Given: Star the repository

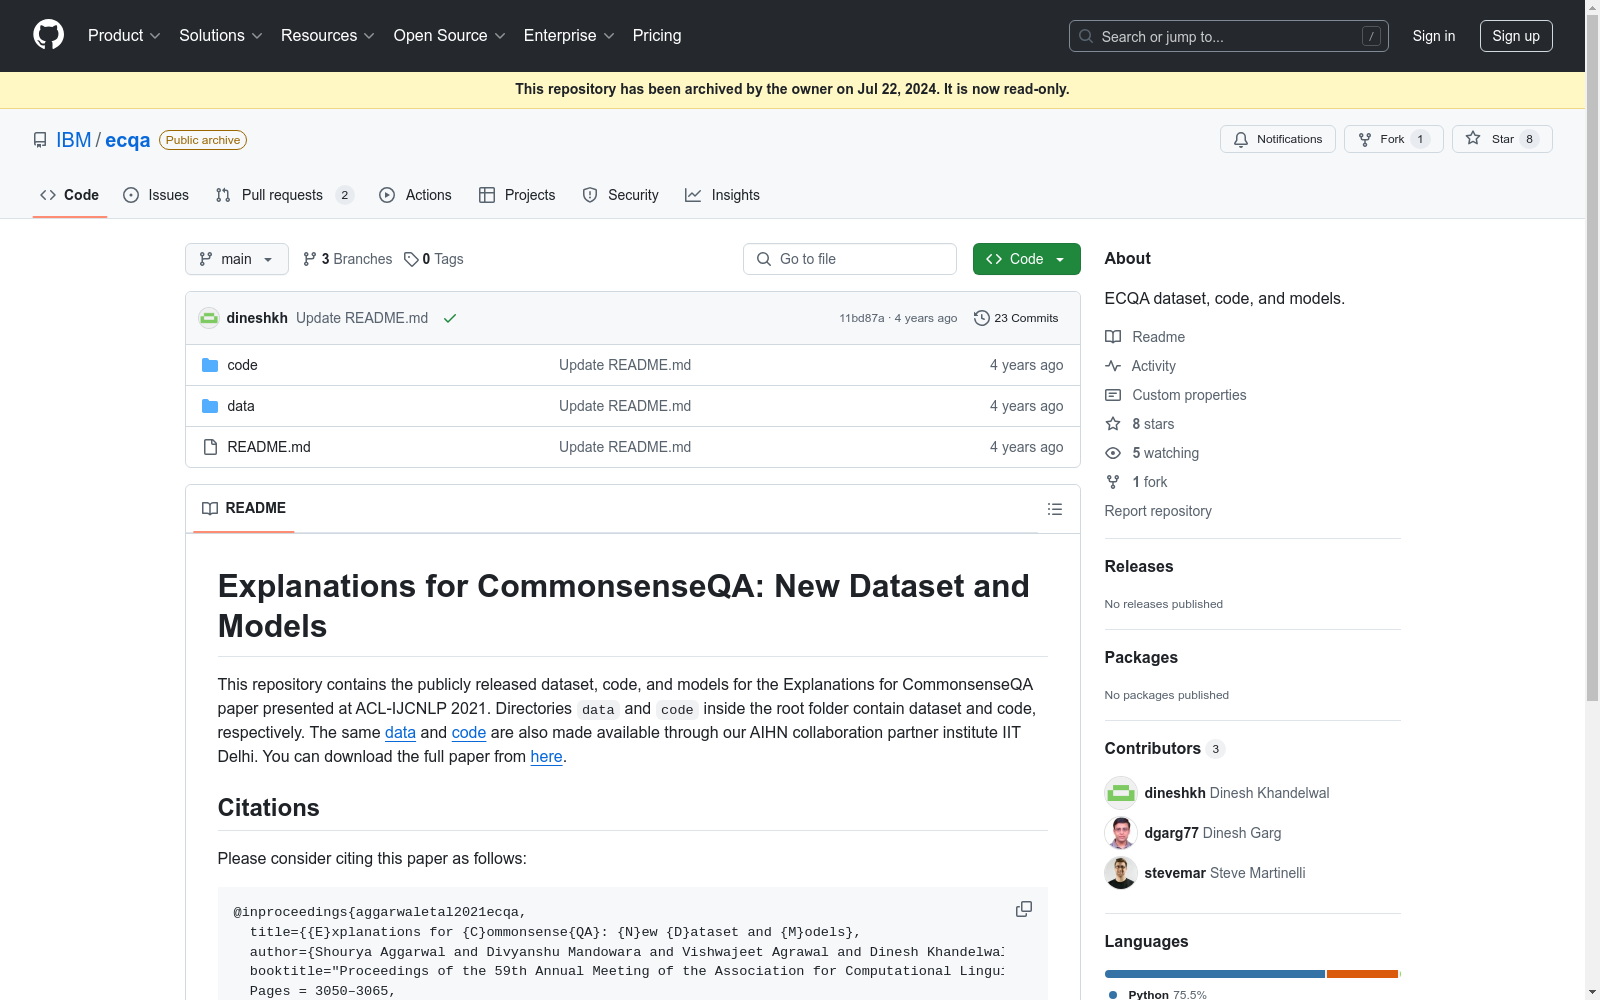Looking at the screenshot, I should (x=1502, y=139).
